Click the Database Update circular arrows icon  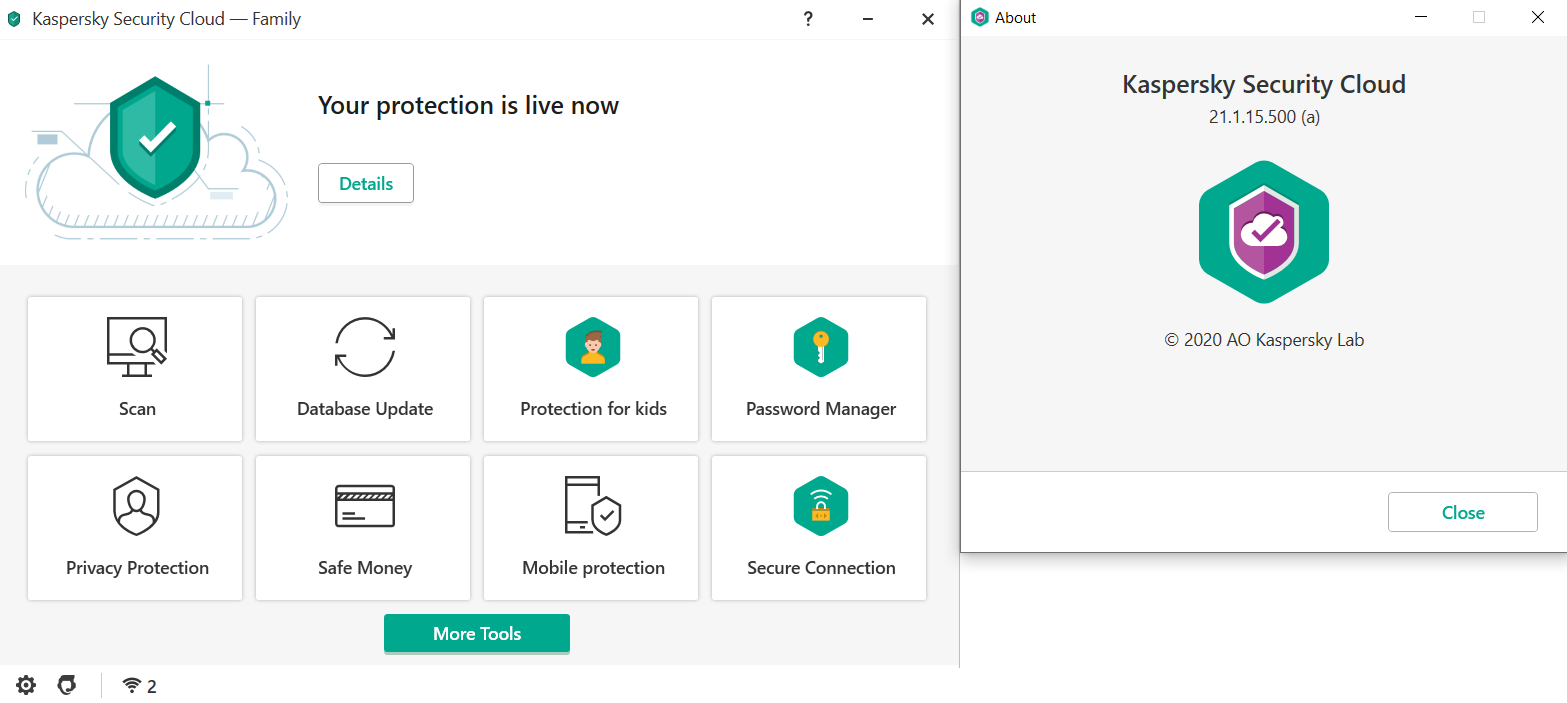365,346
